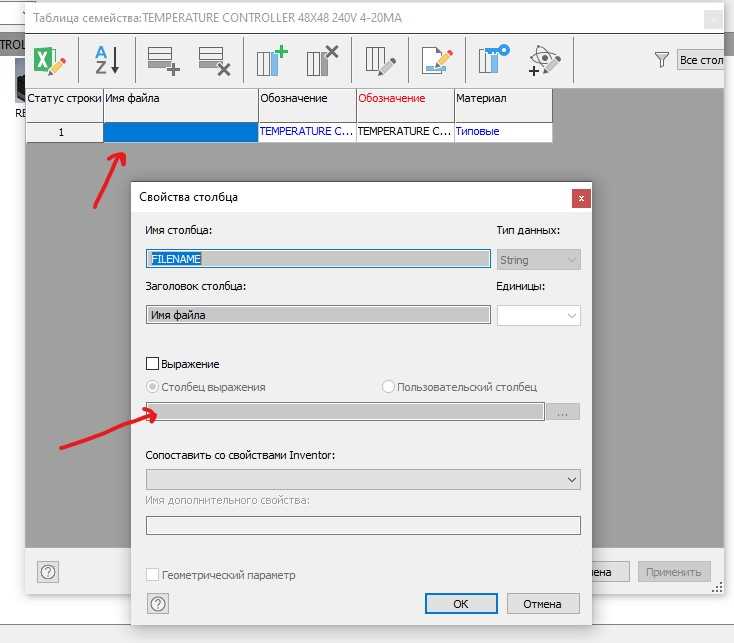Viewport: 734px width, 643px height.
Task: Close the column properties dialog
Action: 581,198
